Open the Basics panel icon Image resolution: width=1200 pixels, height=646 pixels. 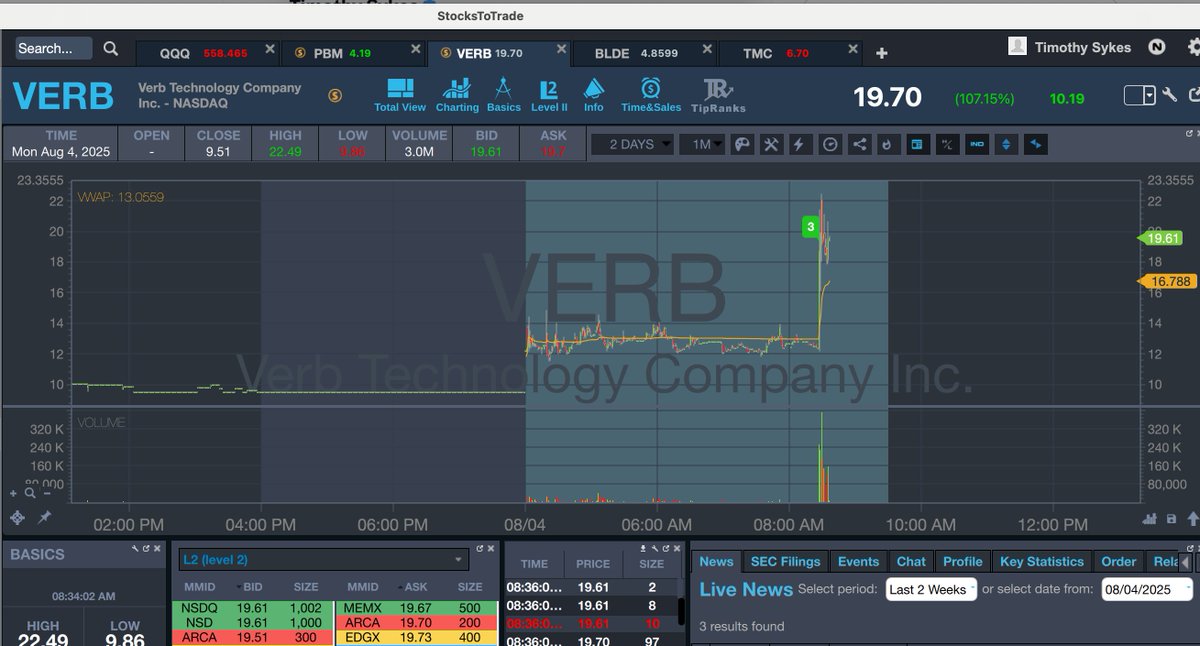tap(503, 95)
